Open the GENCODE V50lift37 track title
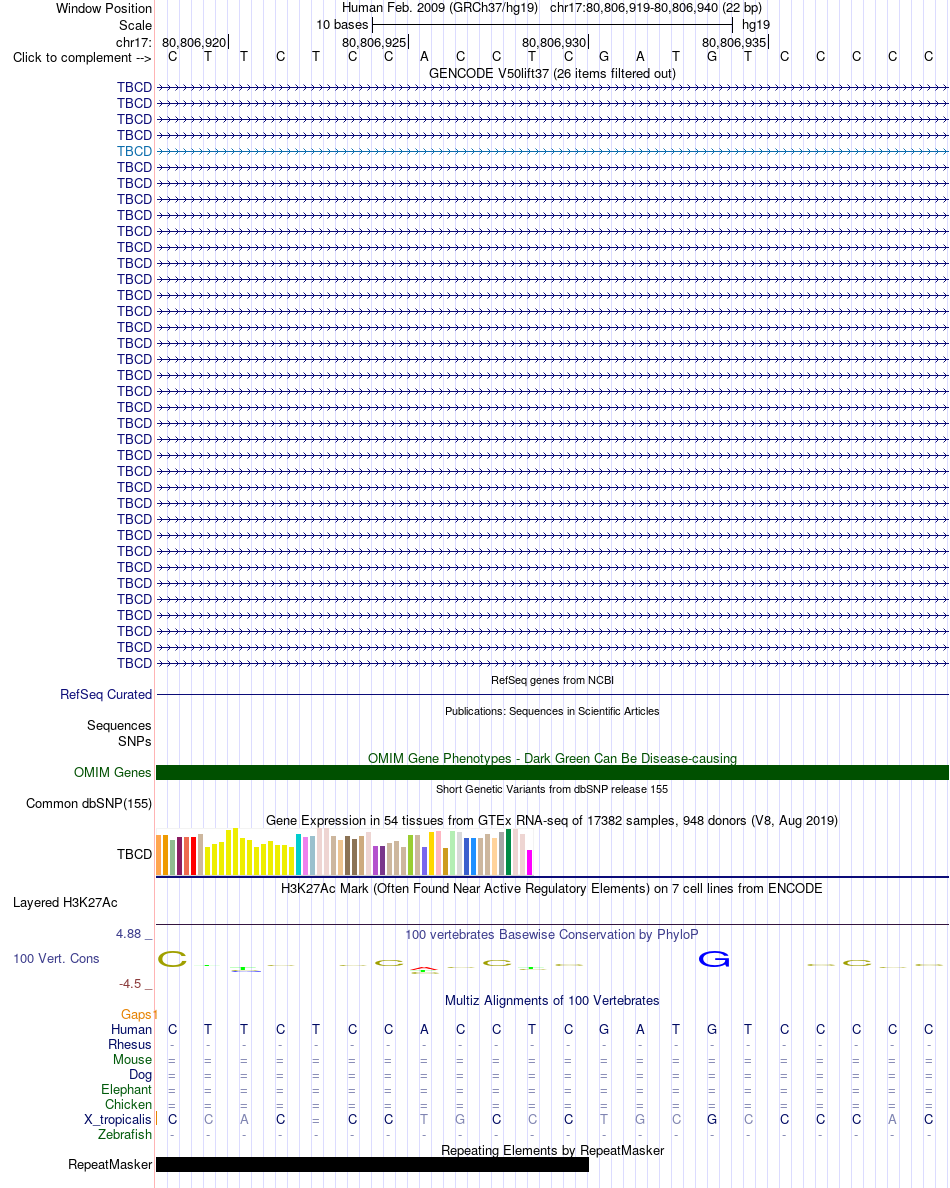 click(x=552, y=73)
